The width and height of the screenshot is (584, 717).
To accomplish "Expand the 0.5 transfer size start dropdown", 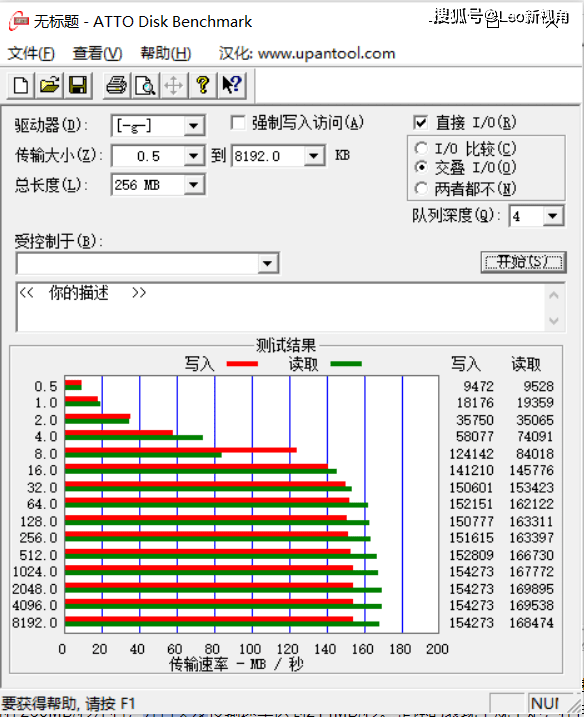I will pos(193,156).
